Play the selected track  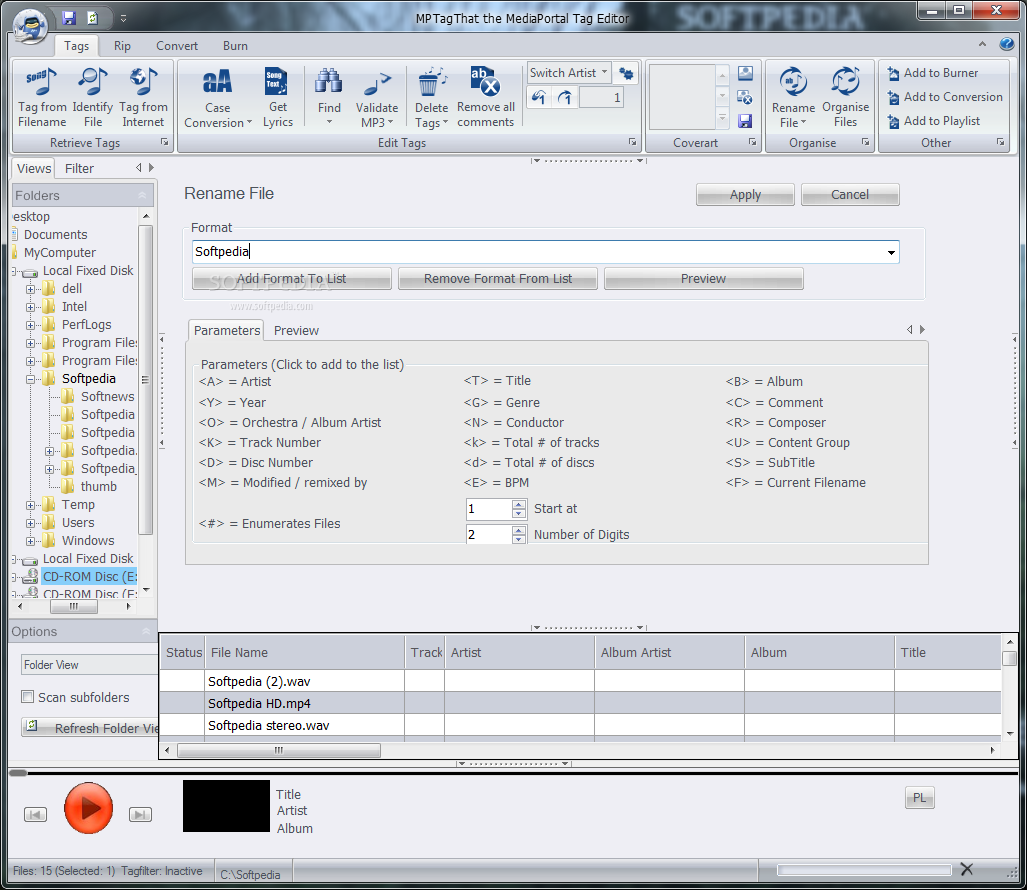pos(88,808)
